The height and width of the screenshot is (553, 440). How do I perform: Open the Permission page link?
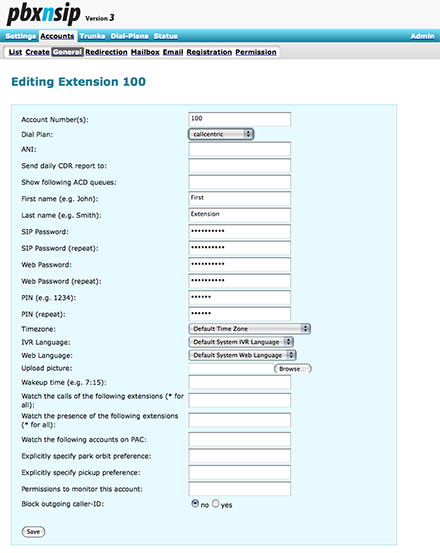[x=256, y=52]
